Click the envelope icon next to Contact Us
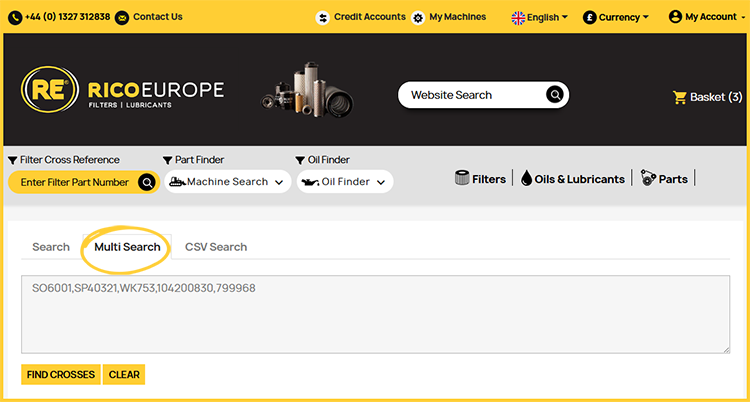Screen dimensions: 750x402 tap(122, 18)
